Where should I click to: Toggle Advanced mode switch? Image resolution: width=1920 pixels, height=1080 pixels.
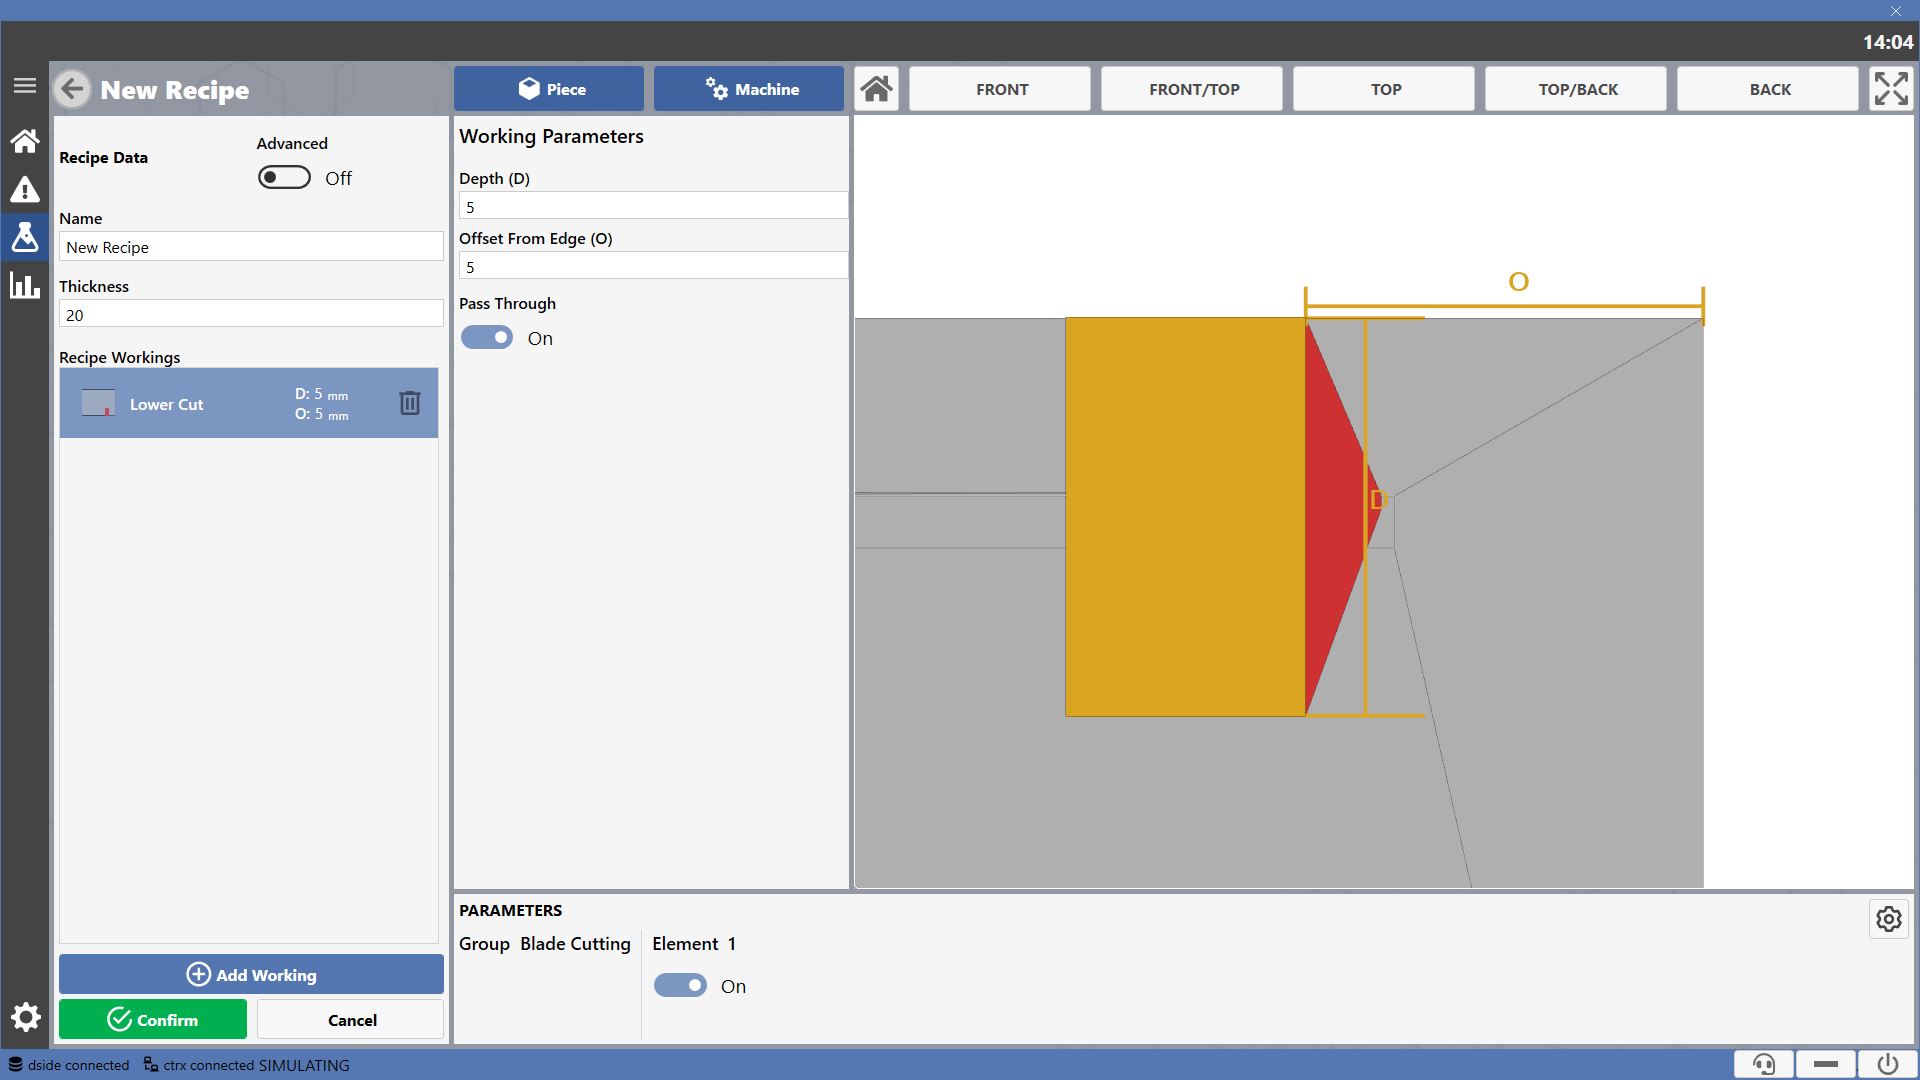[284, 178]
